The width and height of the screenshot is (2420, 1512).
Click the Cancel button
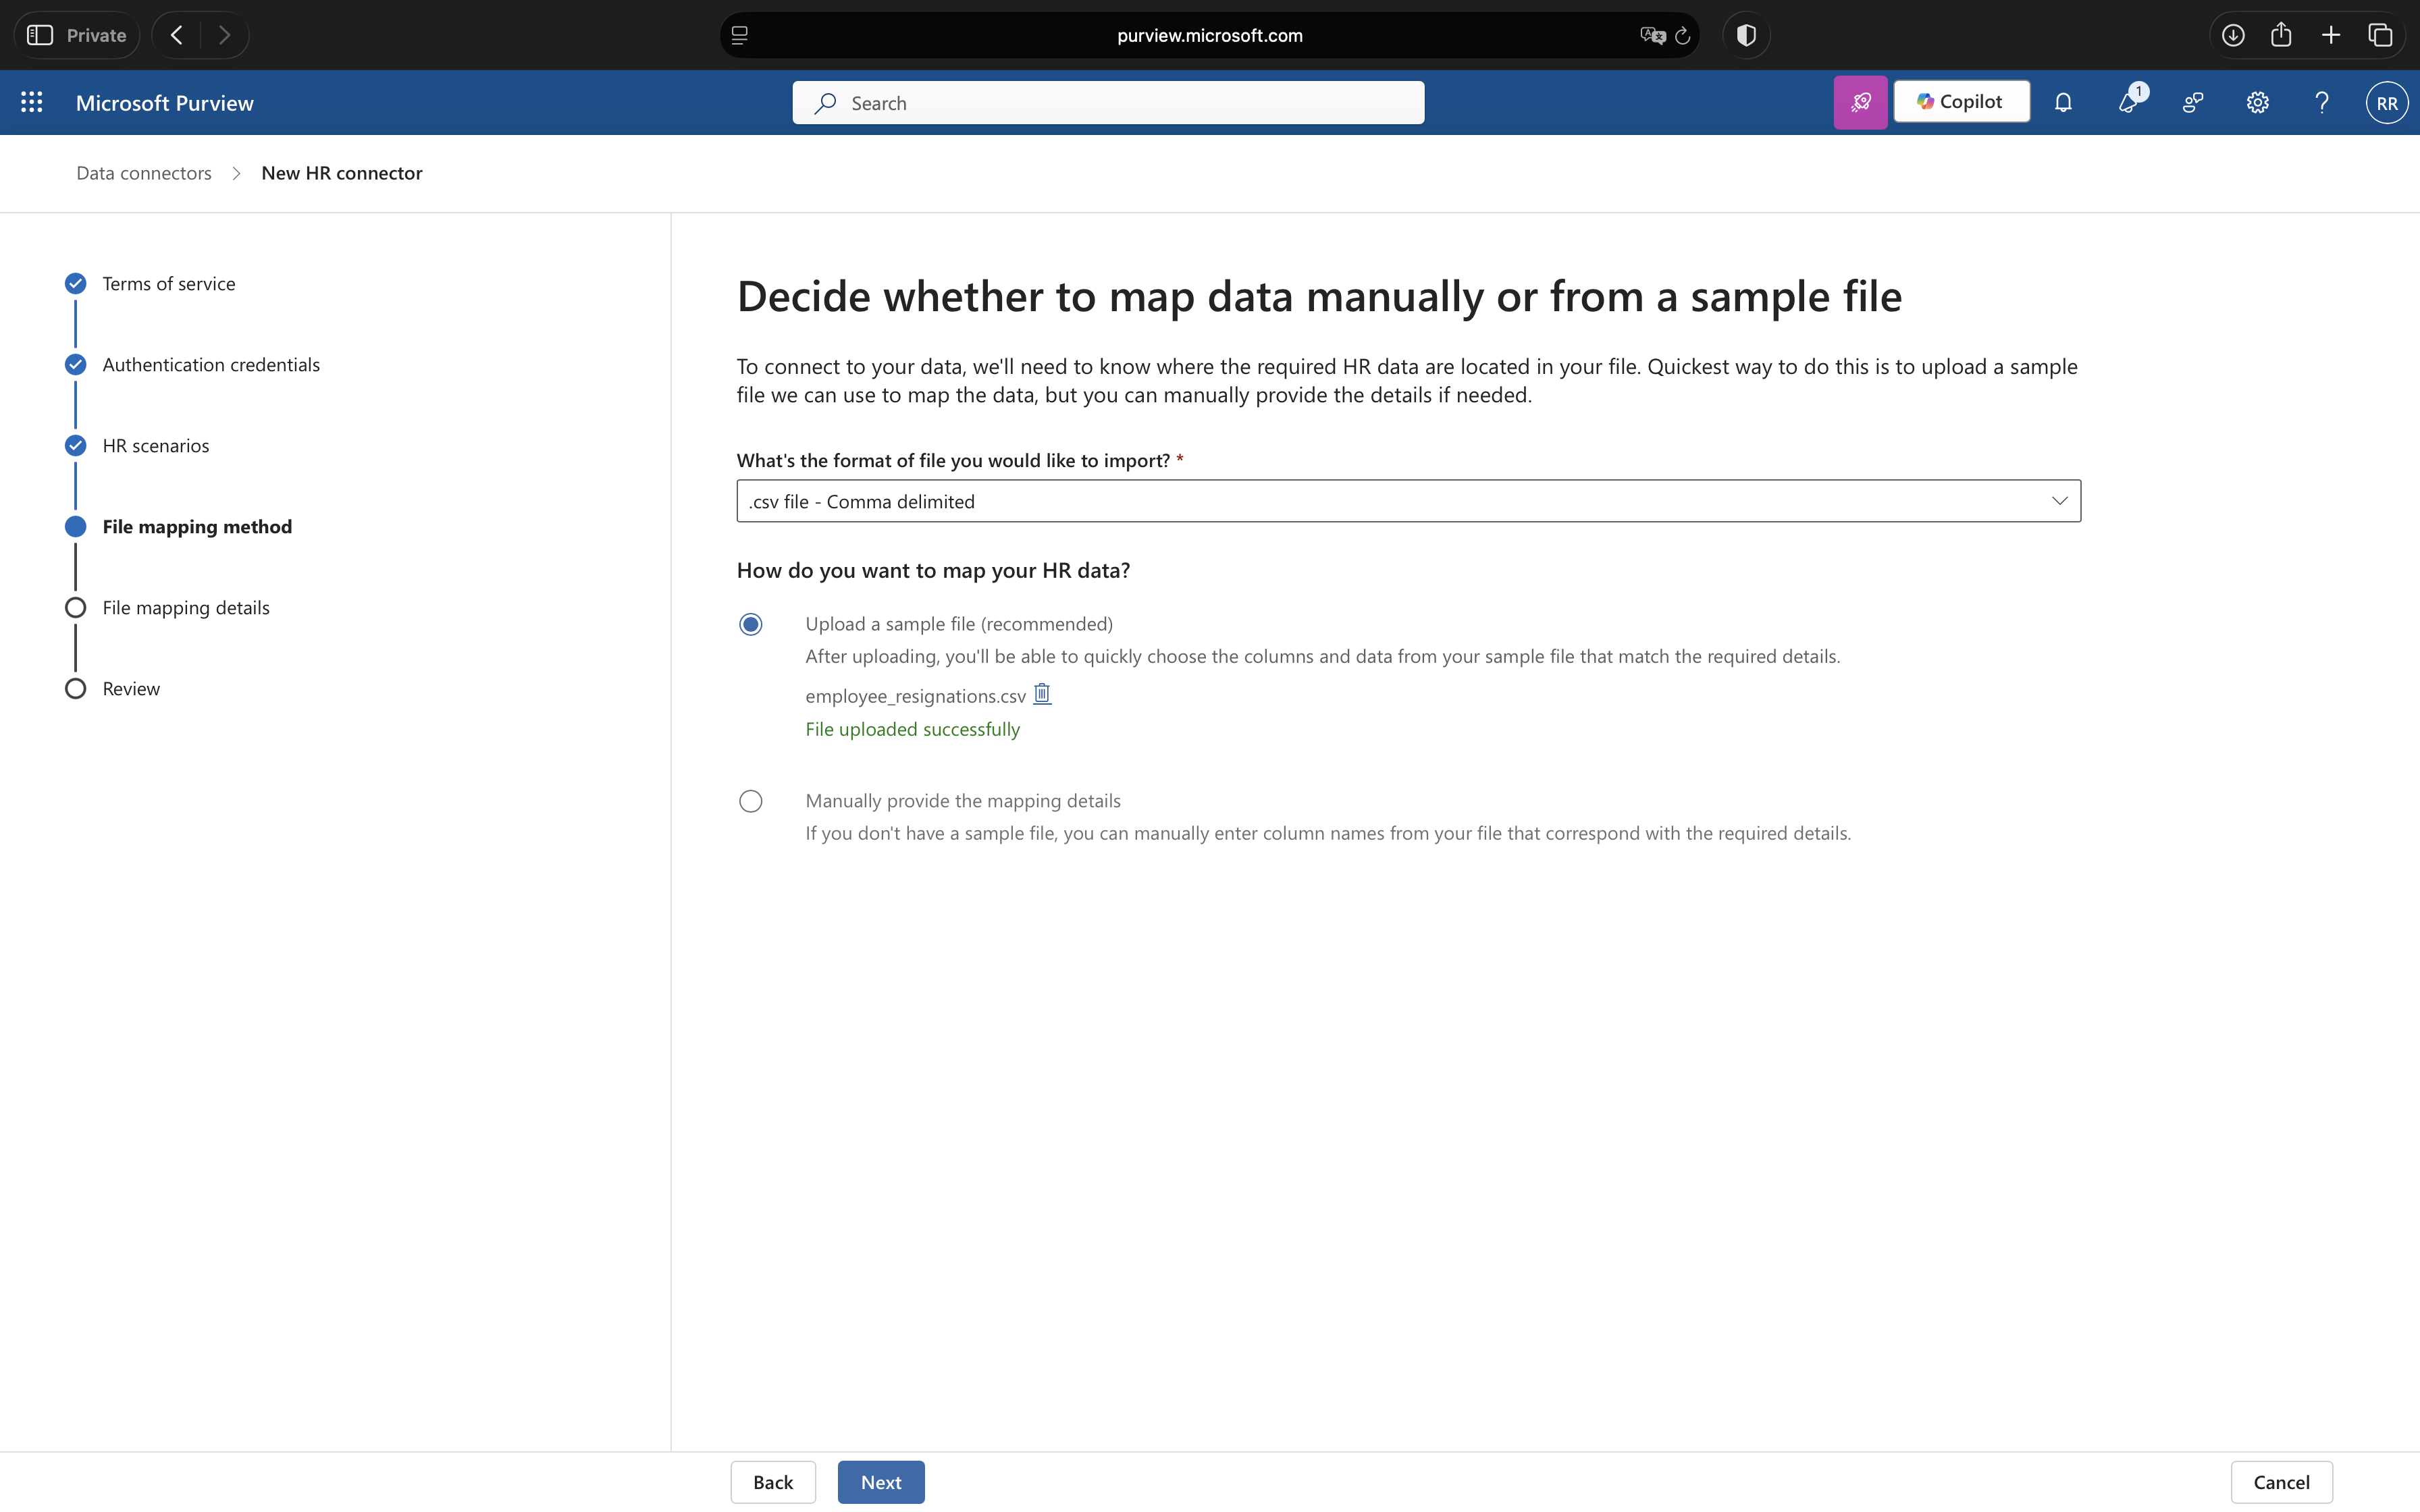(x=2281, y=1482)
